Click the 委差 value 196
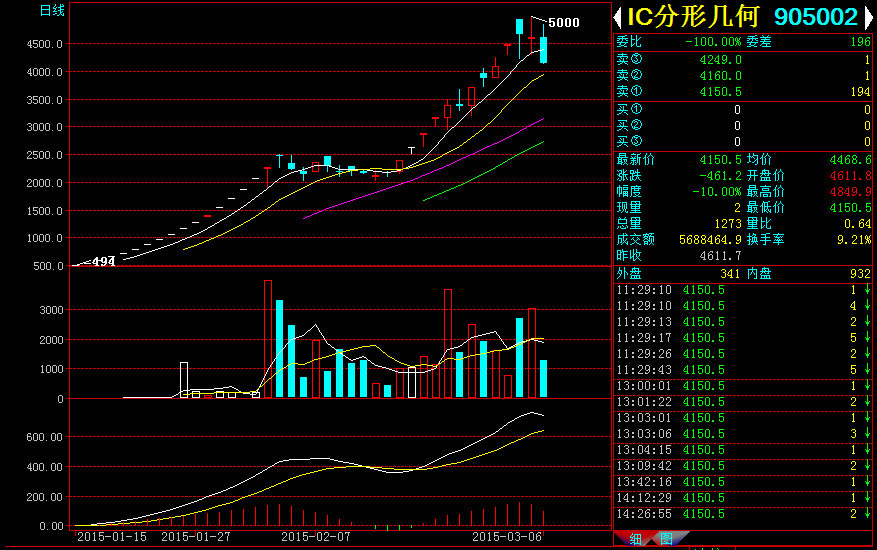This screenshot has width=877, height=550. [x=860, y=42]
